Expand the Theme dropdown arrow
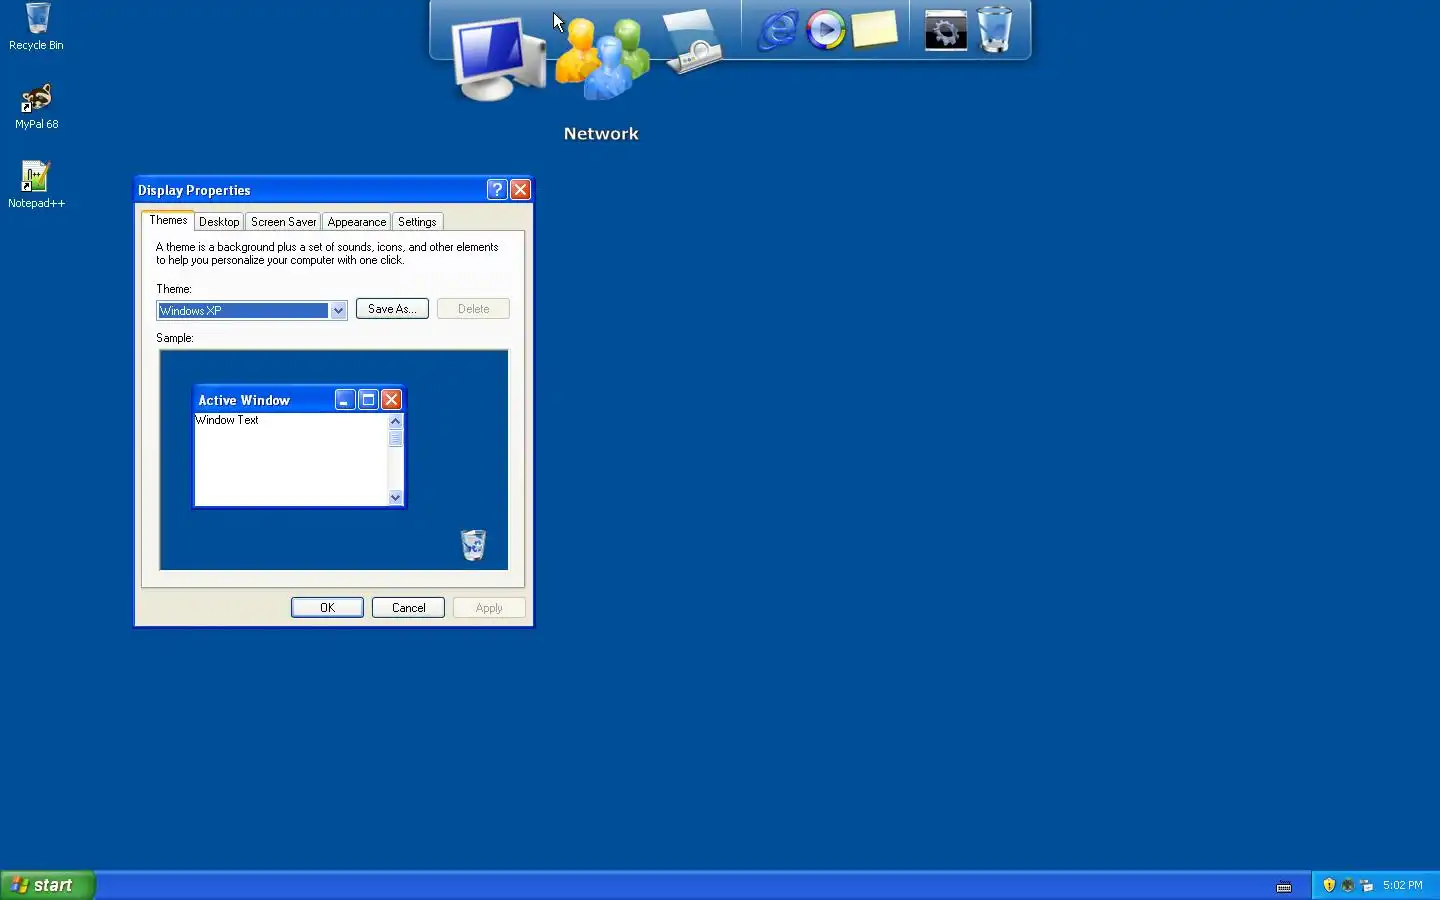 (338, 311)
